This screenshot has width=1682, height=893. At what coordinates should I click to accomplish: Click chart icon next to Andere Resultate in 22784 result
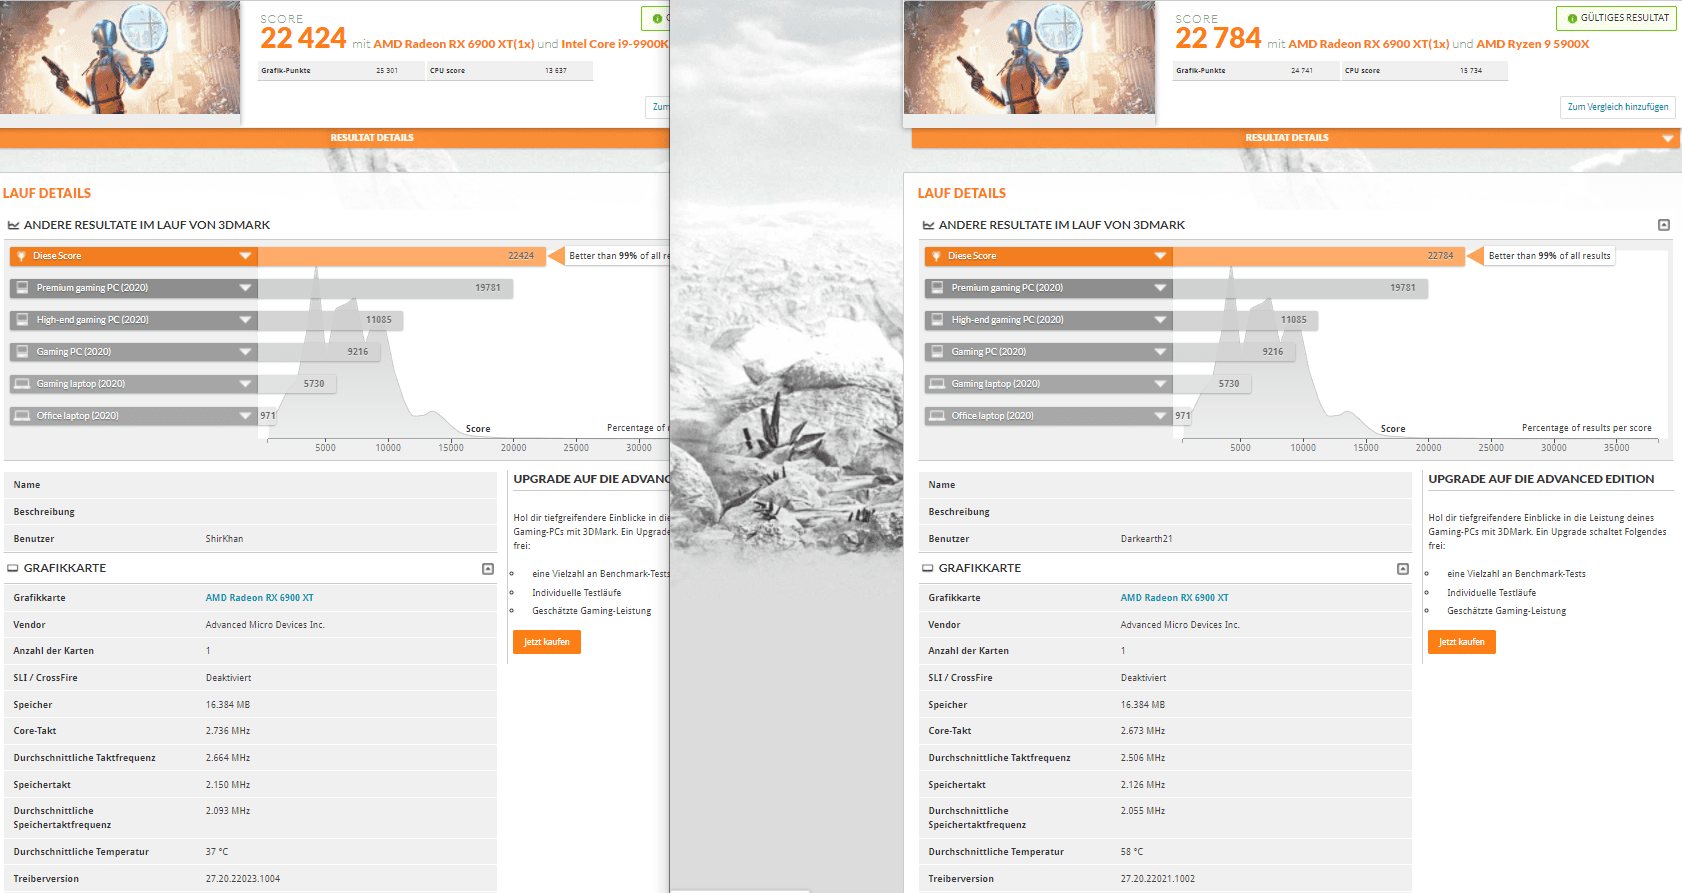928,225
